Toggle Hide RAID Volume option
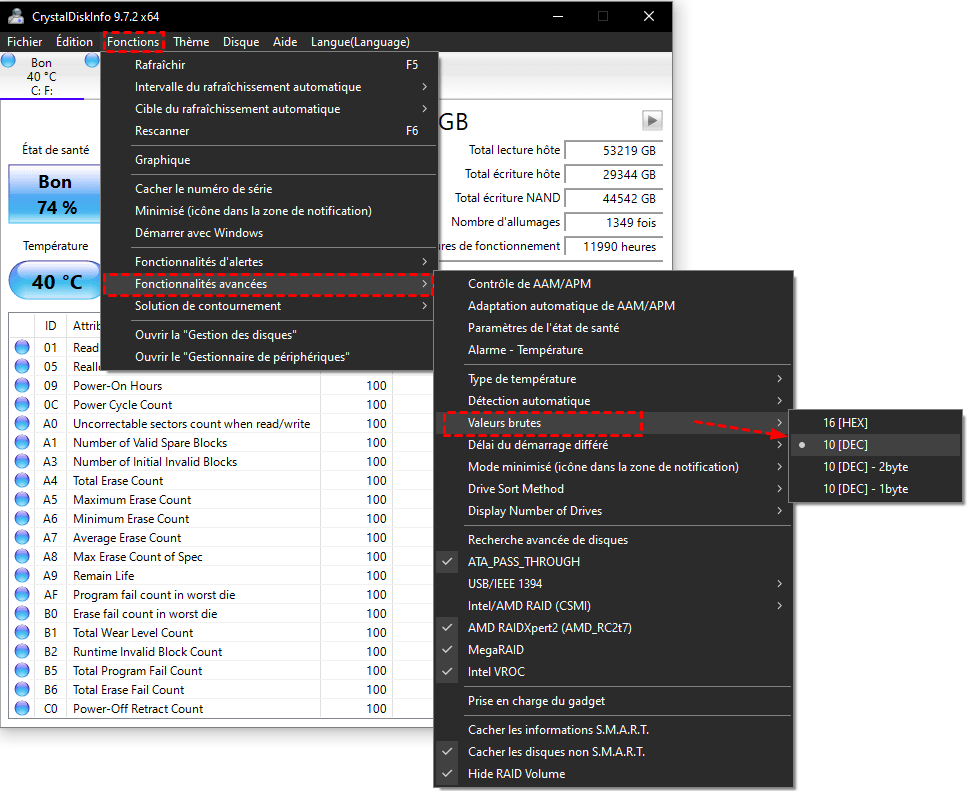 pyautogui.click(x=614, y=774)
